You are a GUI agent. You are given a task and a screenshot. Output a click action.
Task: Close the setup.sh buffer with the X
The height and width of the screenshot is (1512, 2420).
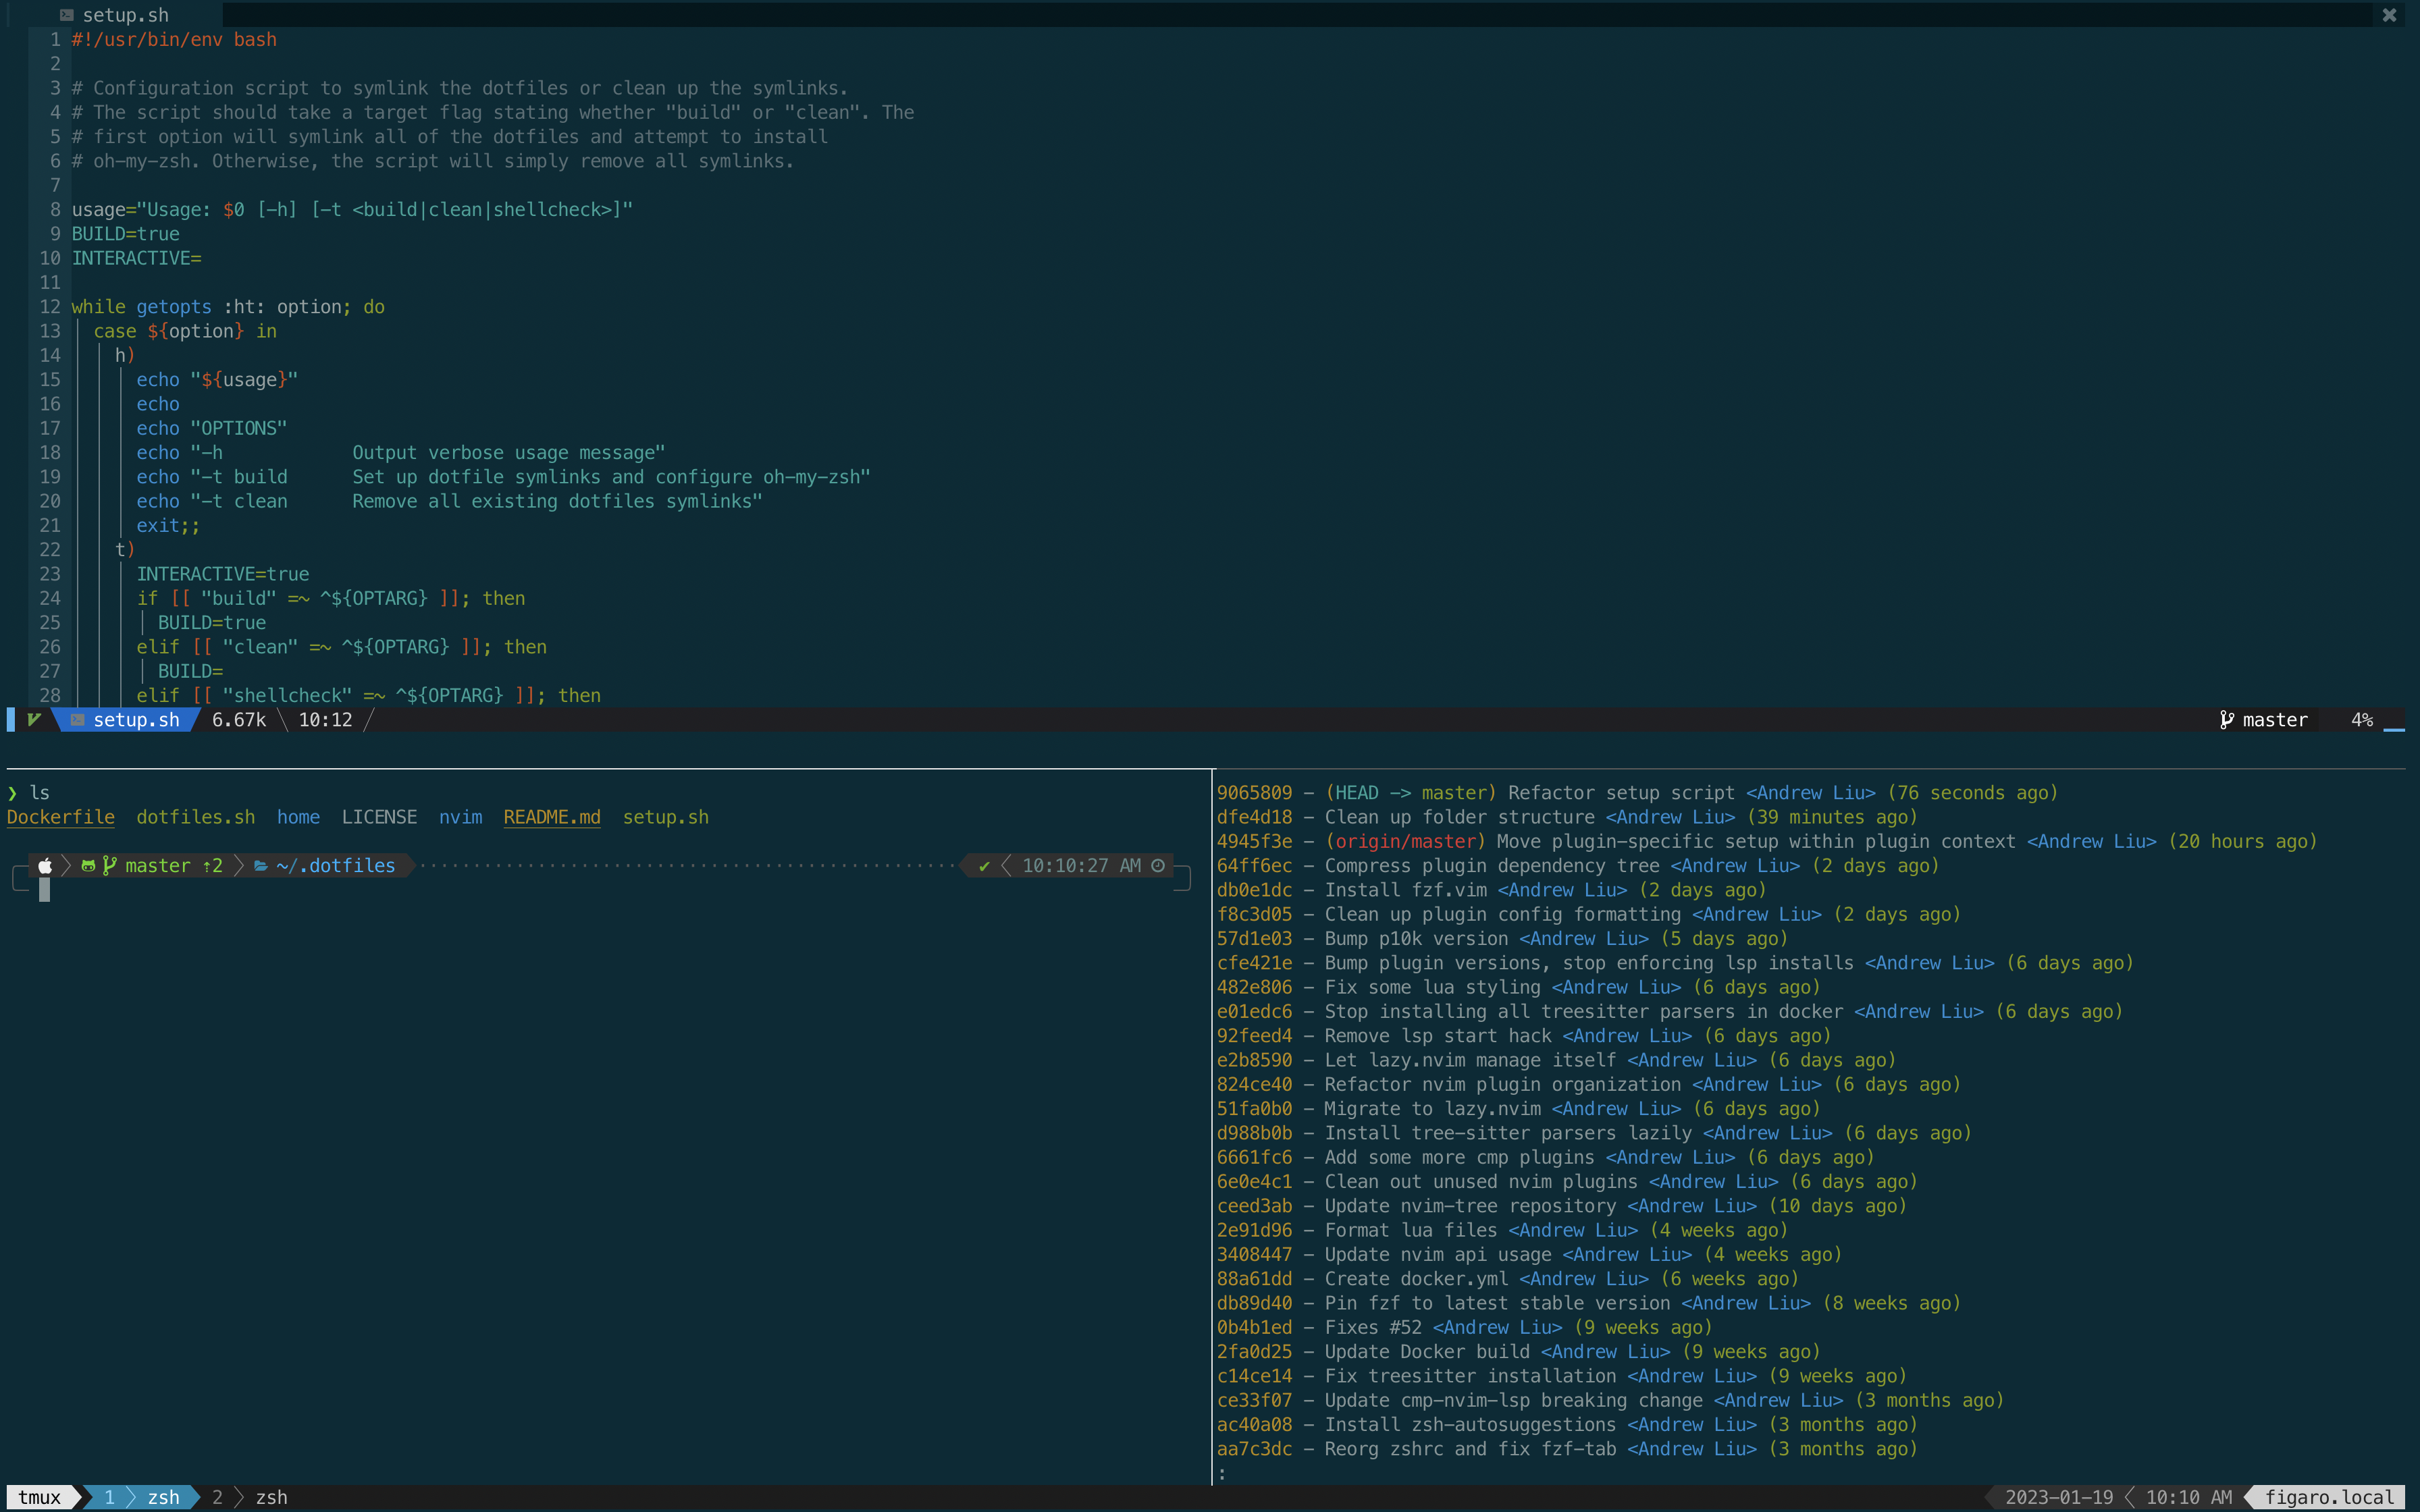pyautogui.click(x=2389, y=15)
